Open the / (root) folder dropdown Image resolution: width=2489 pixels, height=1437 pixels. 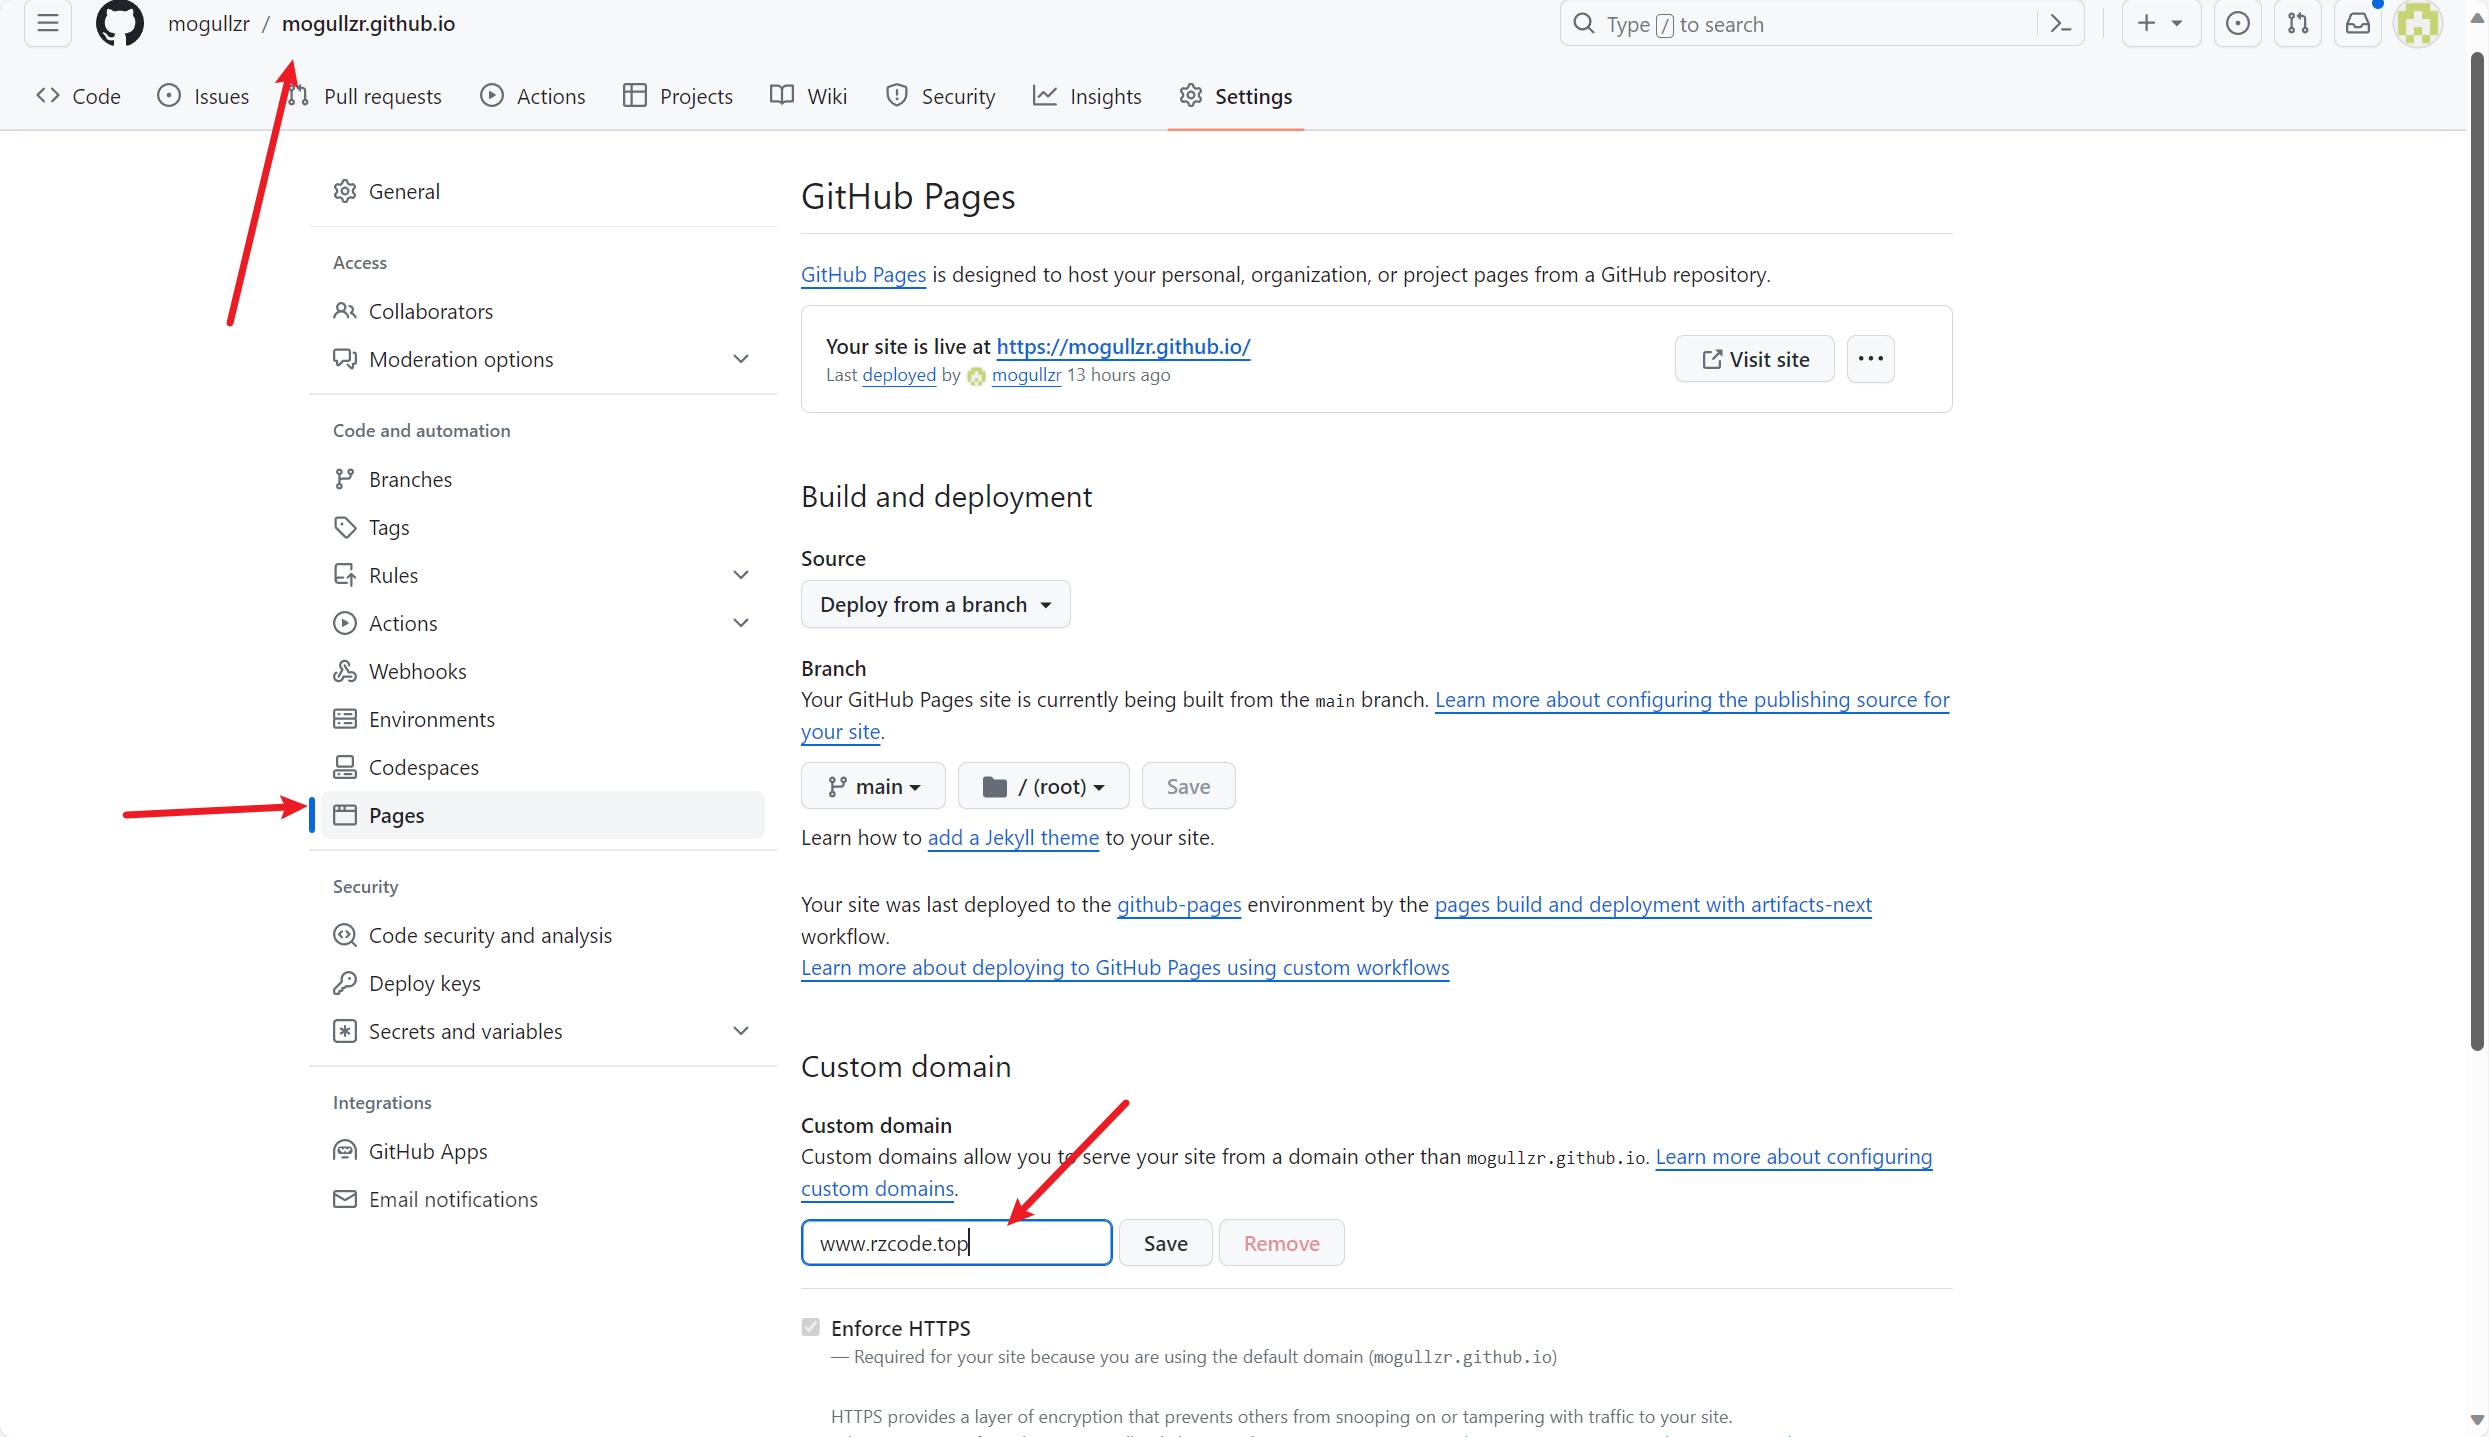[1043, 786]
